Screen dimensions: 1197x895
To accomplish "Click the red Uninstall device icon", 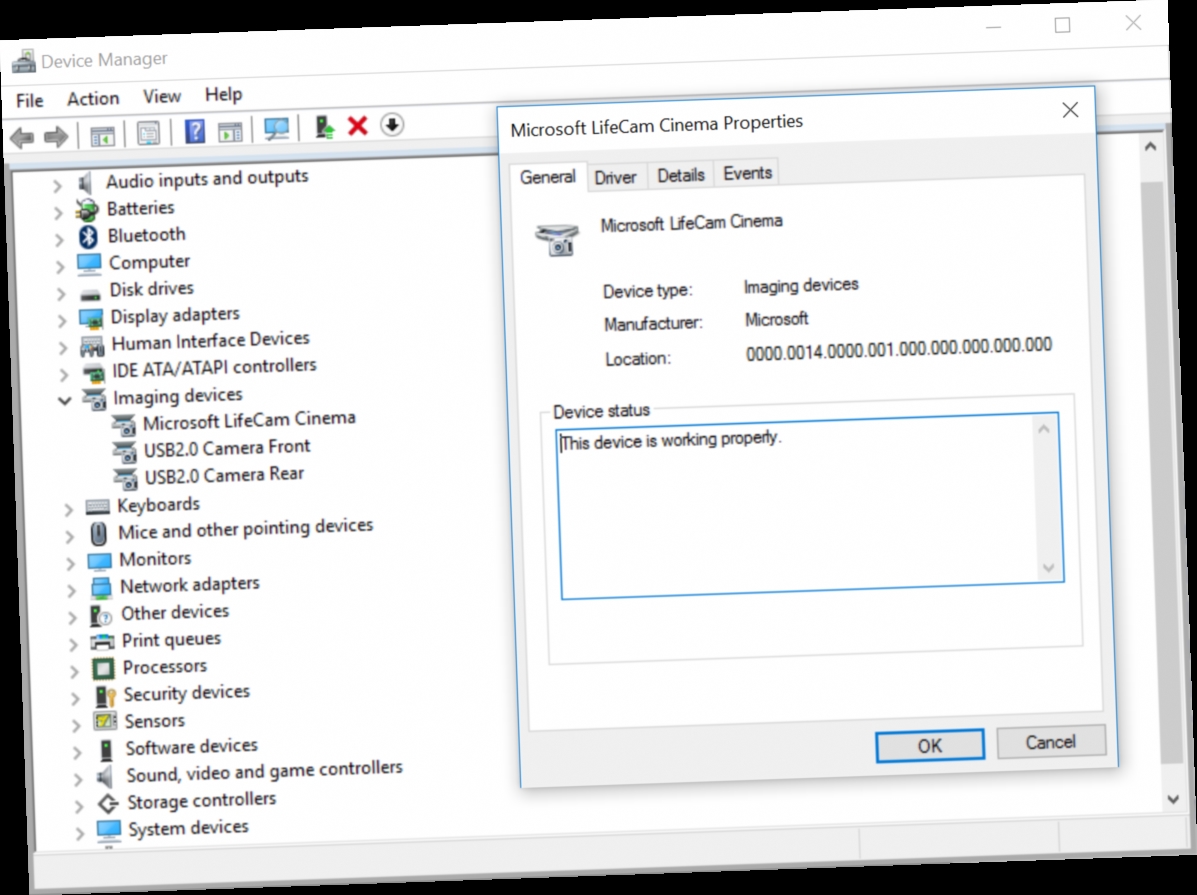I will 357,127.
